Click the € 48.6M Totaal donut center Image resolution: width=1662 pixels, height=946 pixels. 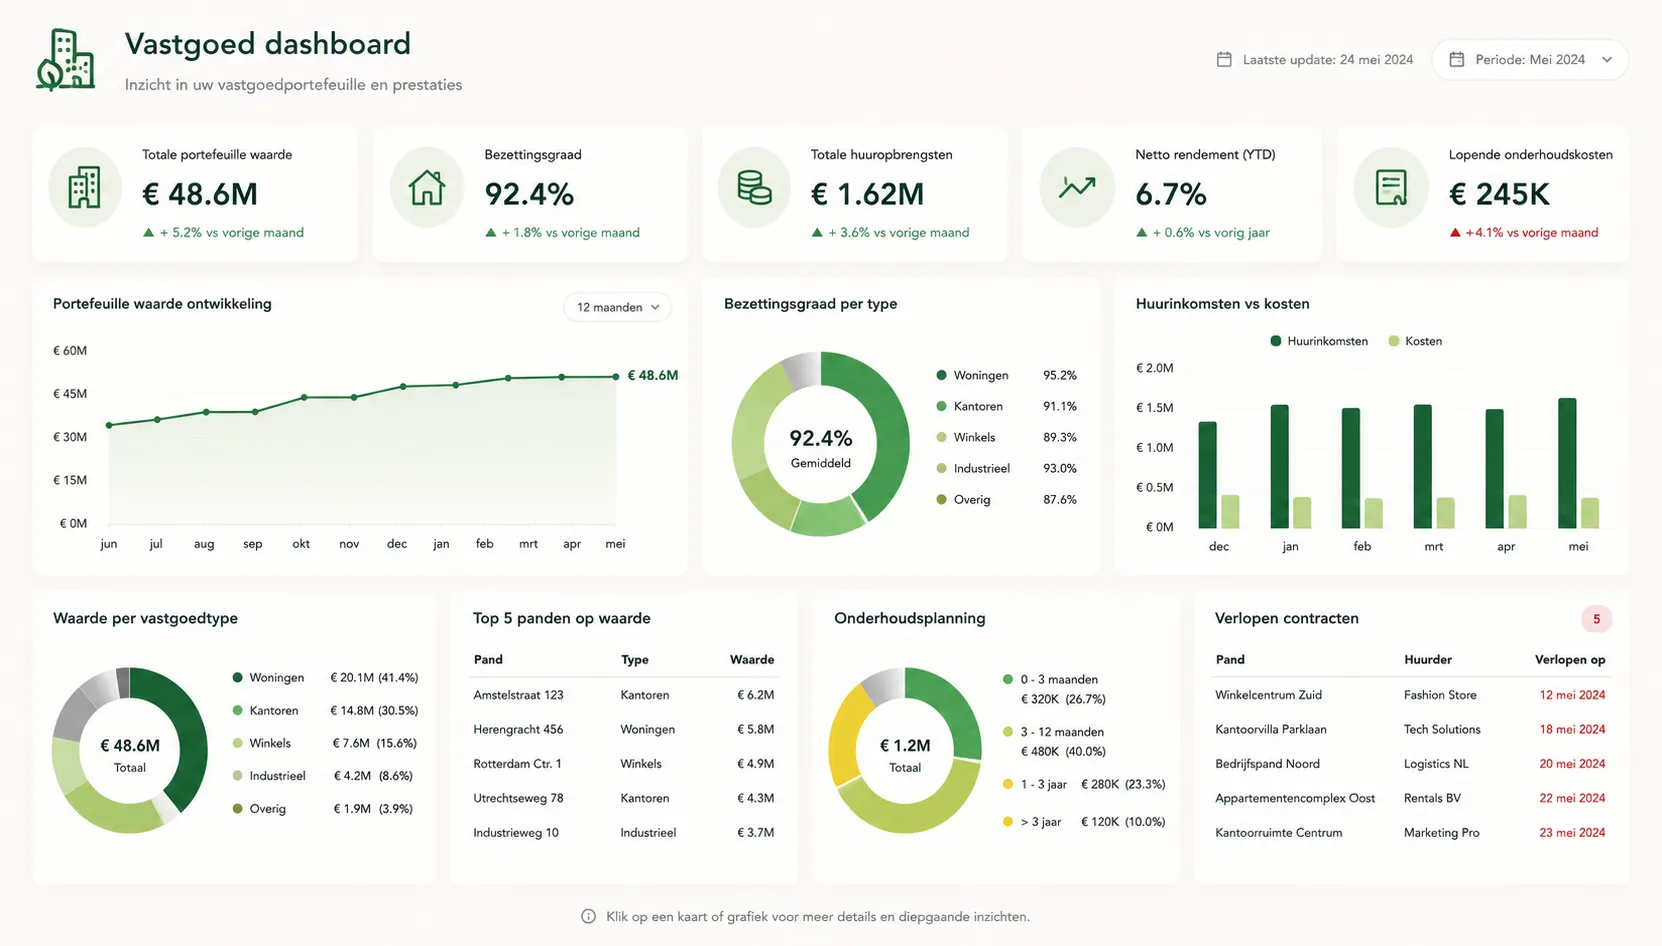(130, 755)
